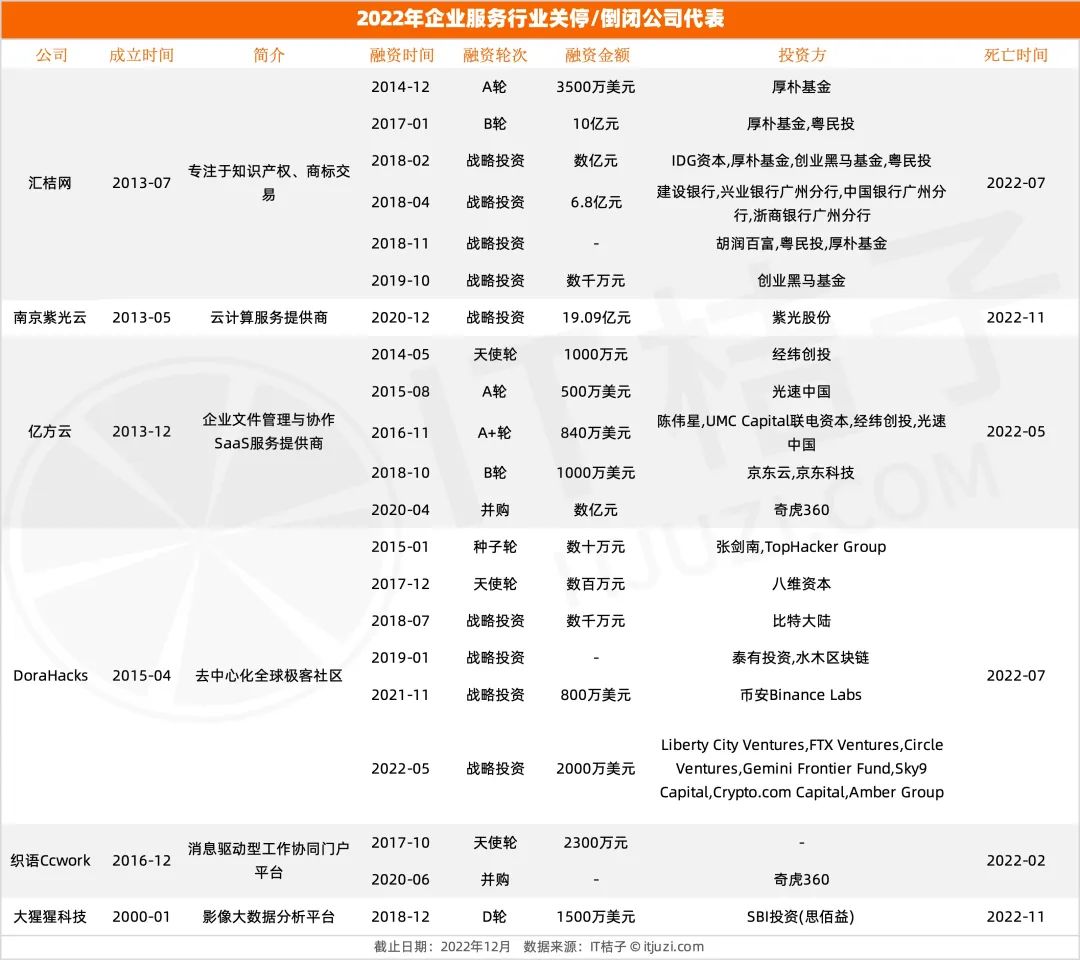1080x960 pixels.
Task: Click the investor '币安Binance Labs'
Action: 801,695
